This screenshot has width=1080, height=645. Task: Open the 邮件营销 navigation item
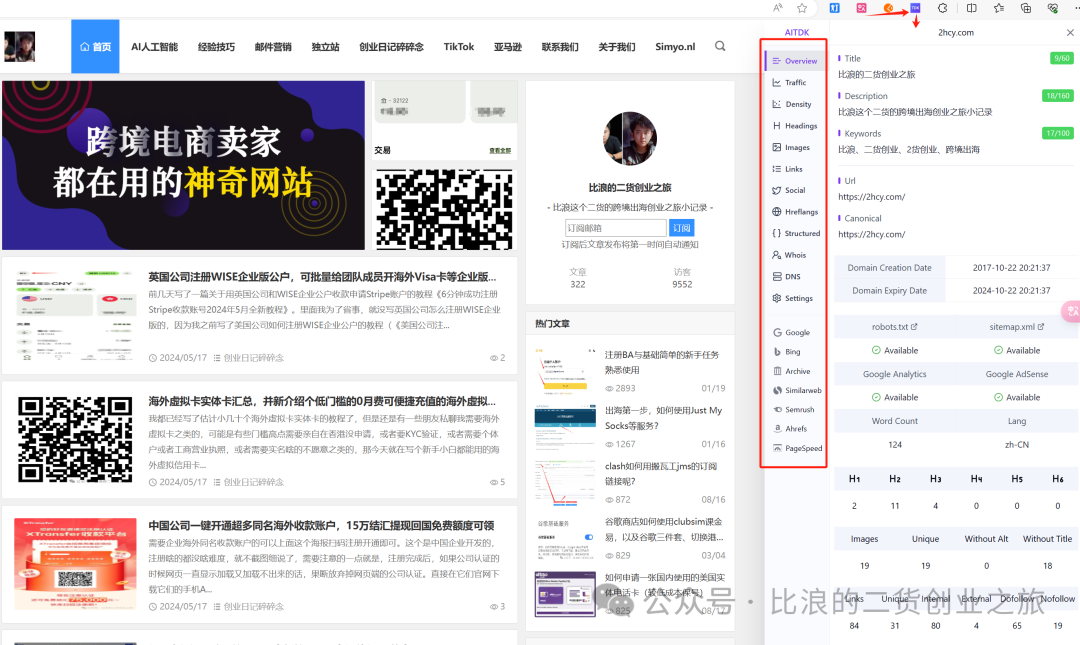tap(273, 47)
